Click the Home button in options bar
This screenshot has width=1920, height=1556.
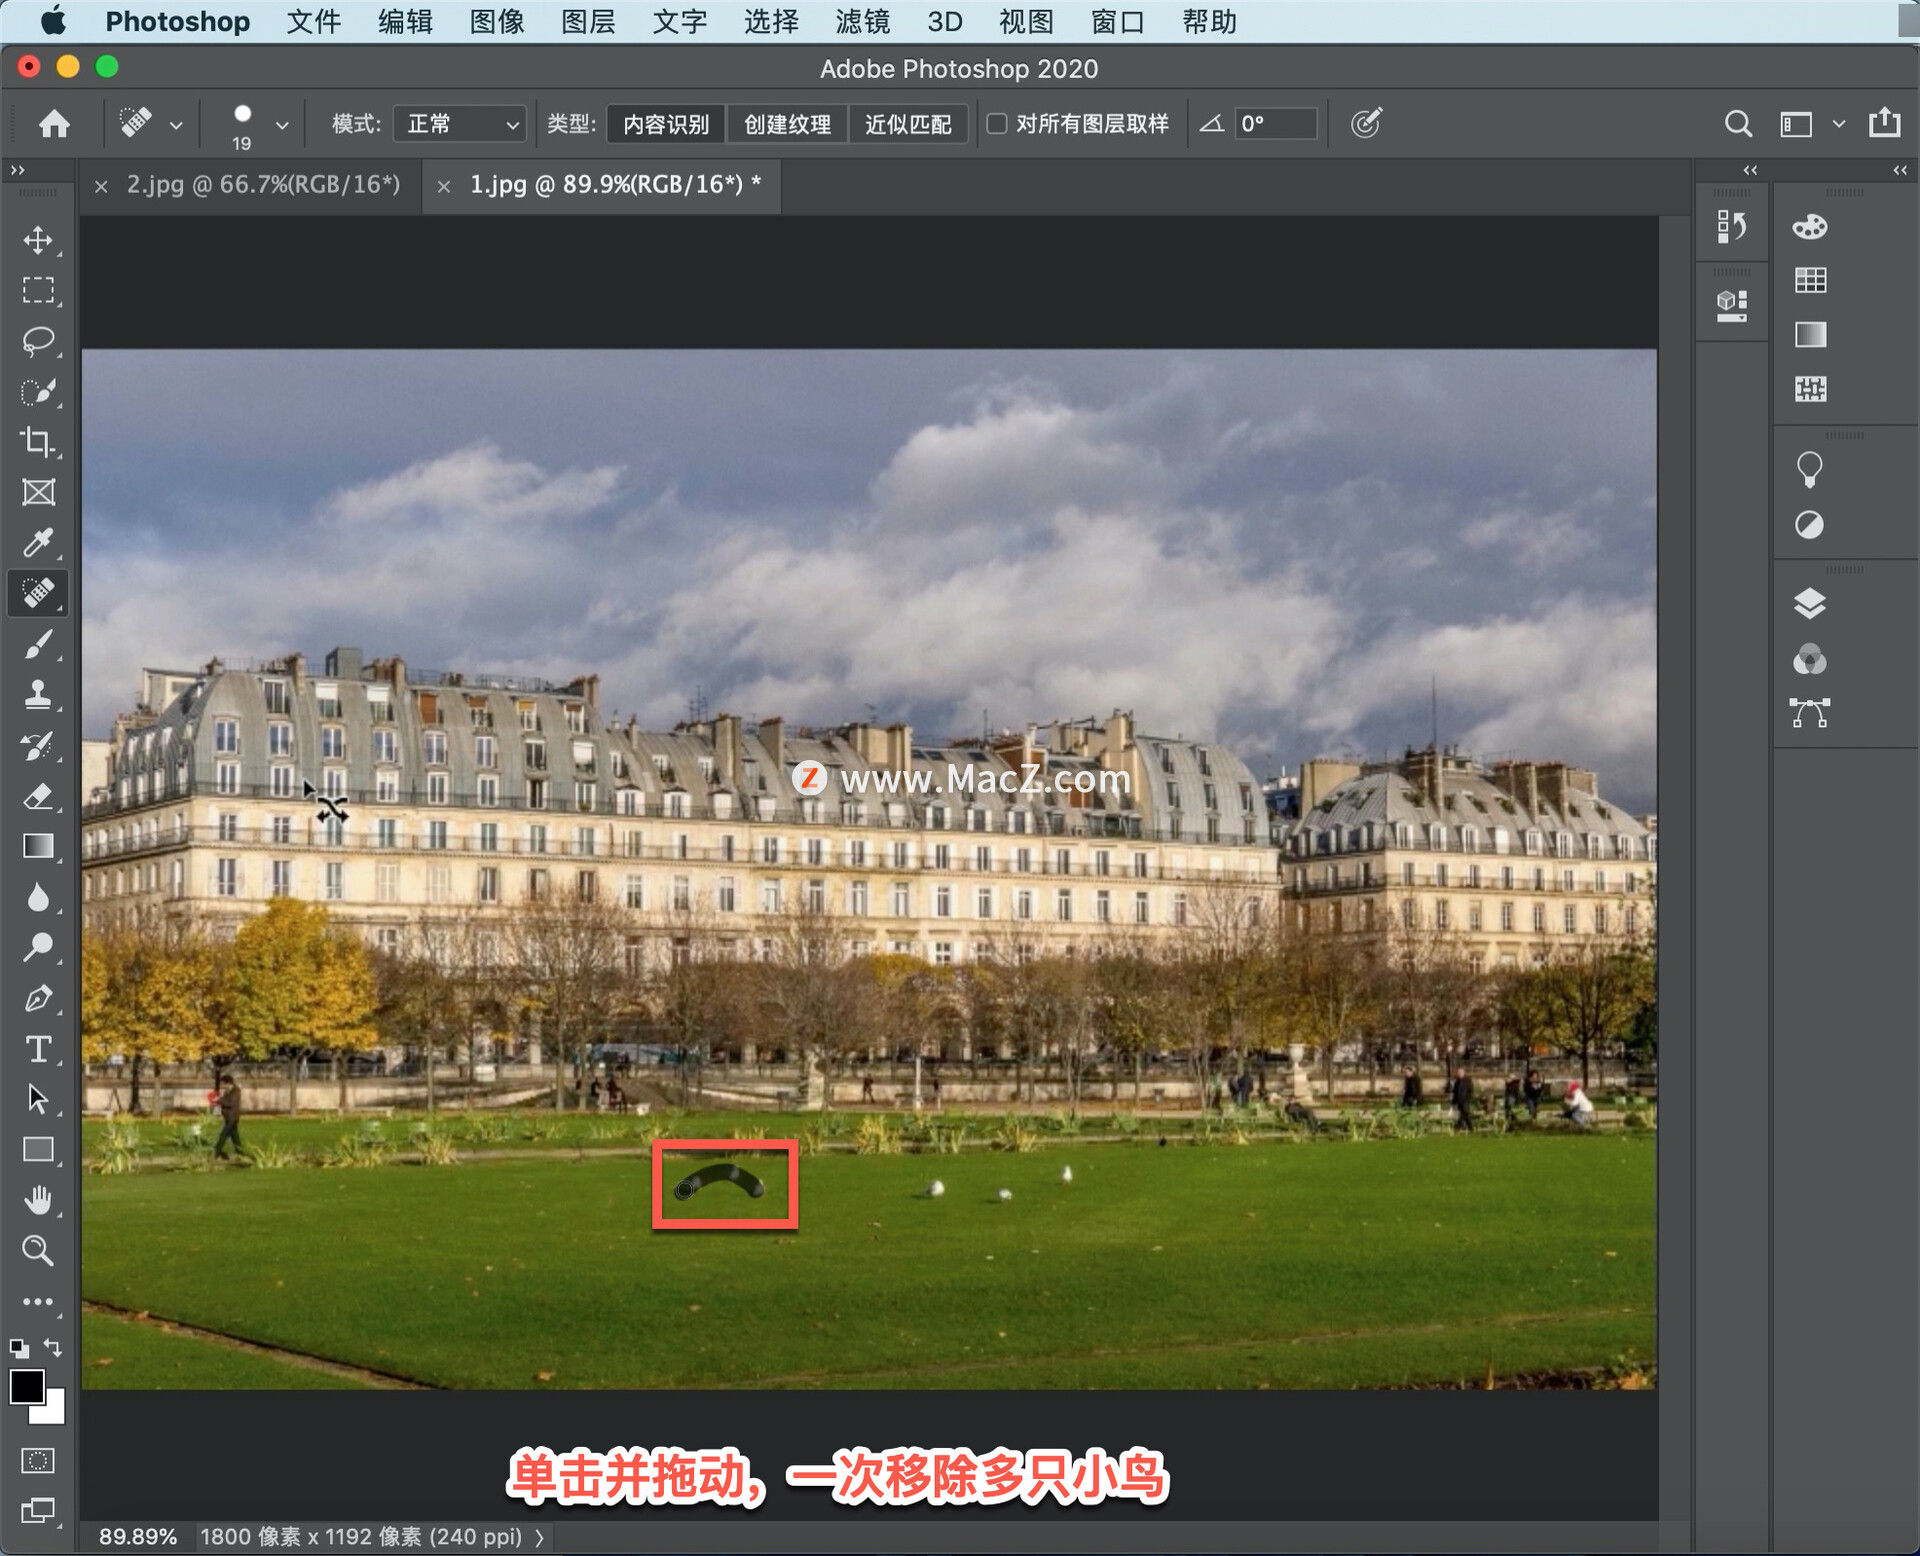pos(54,124)
